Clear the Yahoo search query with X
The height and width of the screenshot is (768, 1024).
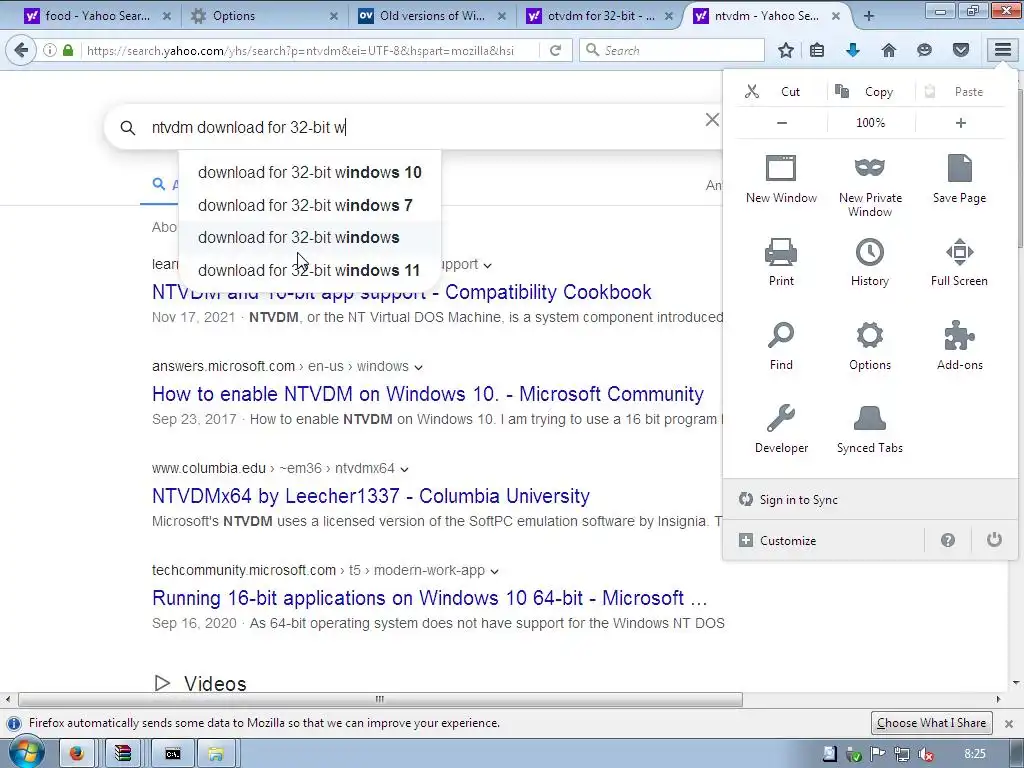coord(712,120)
